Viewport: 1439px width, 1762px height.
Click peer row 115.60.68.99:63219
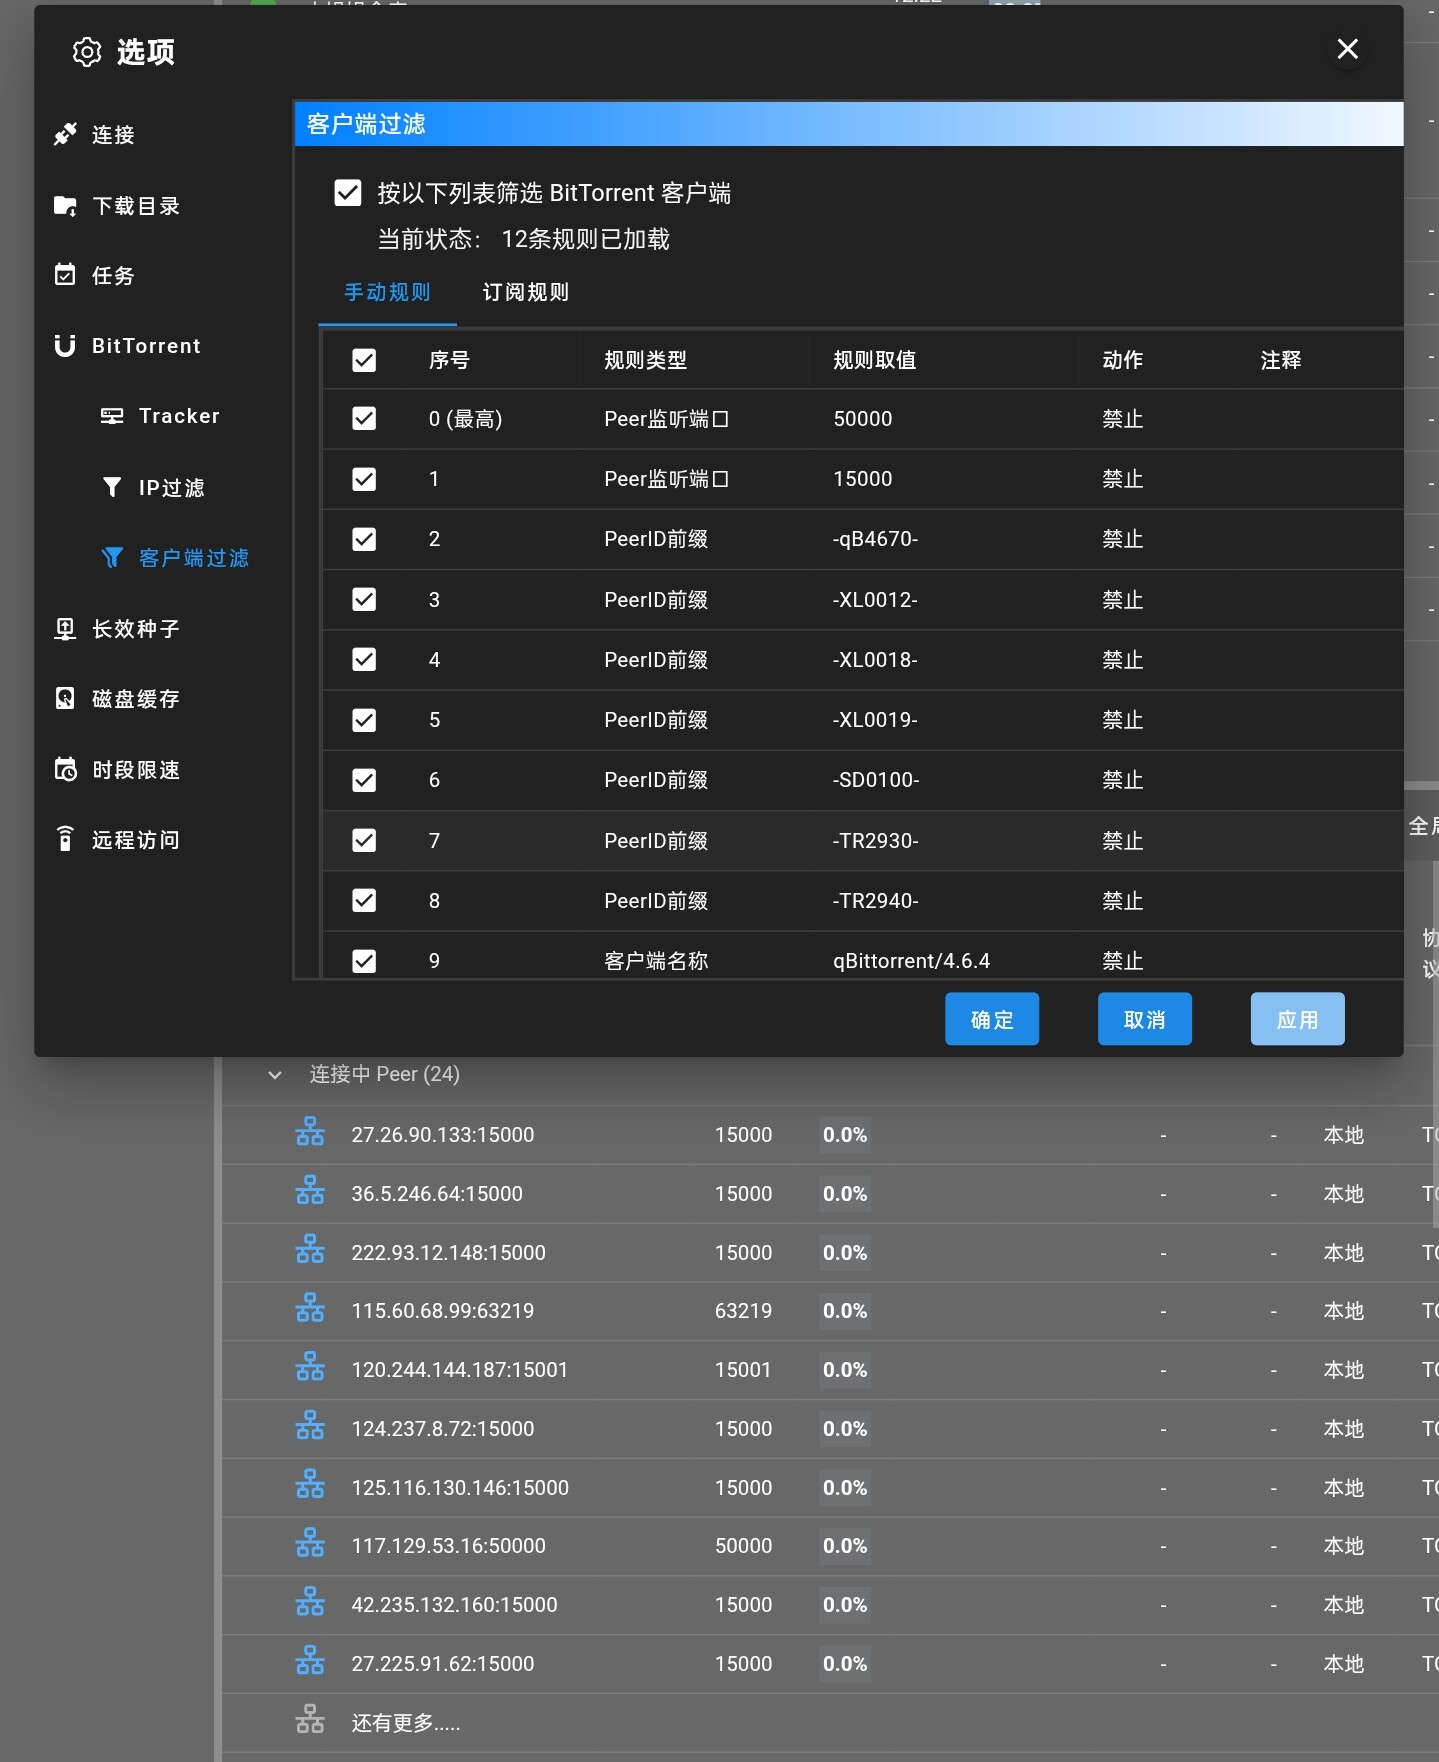[x=442, y=1311]
